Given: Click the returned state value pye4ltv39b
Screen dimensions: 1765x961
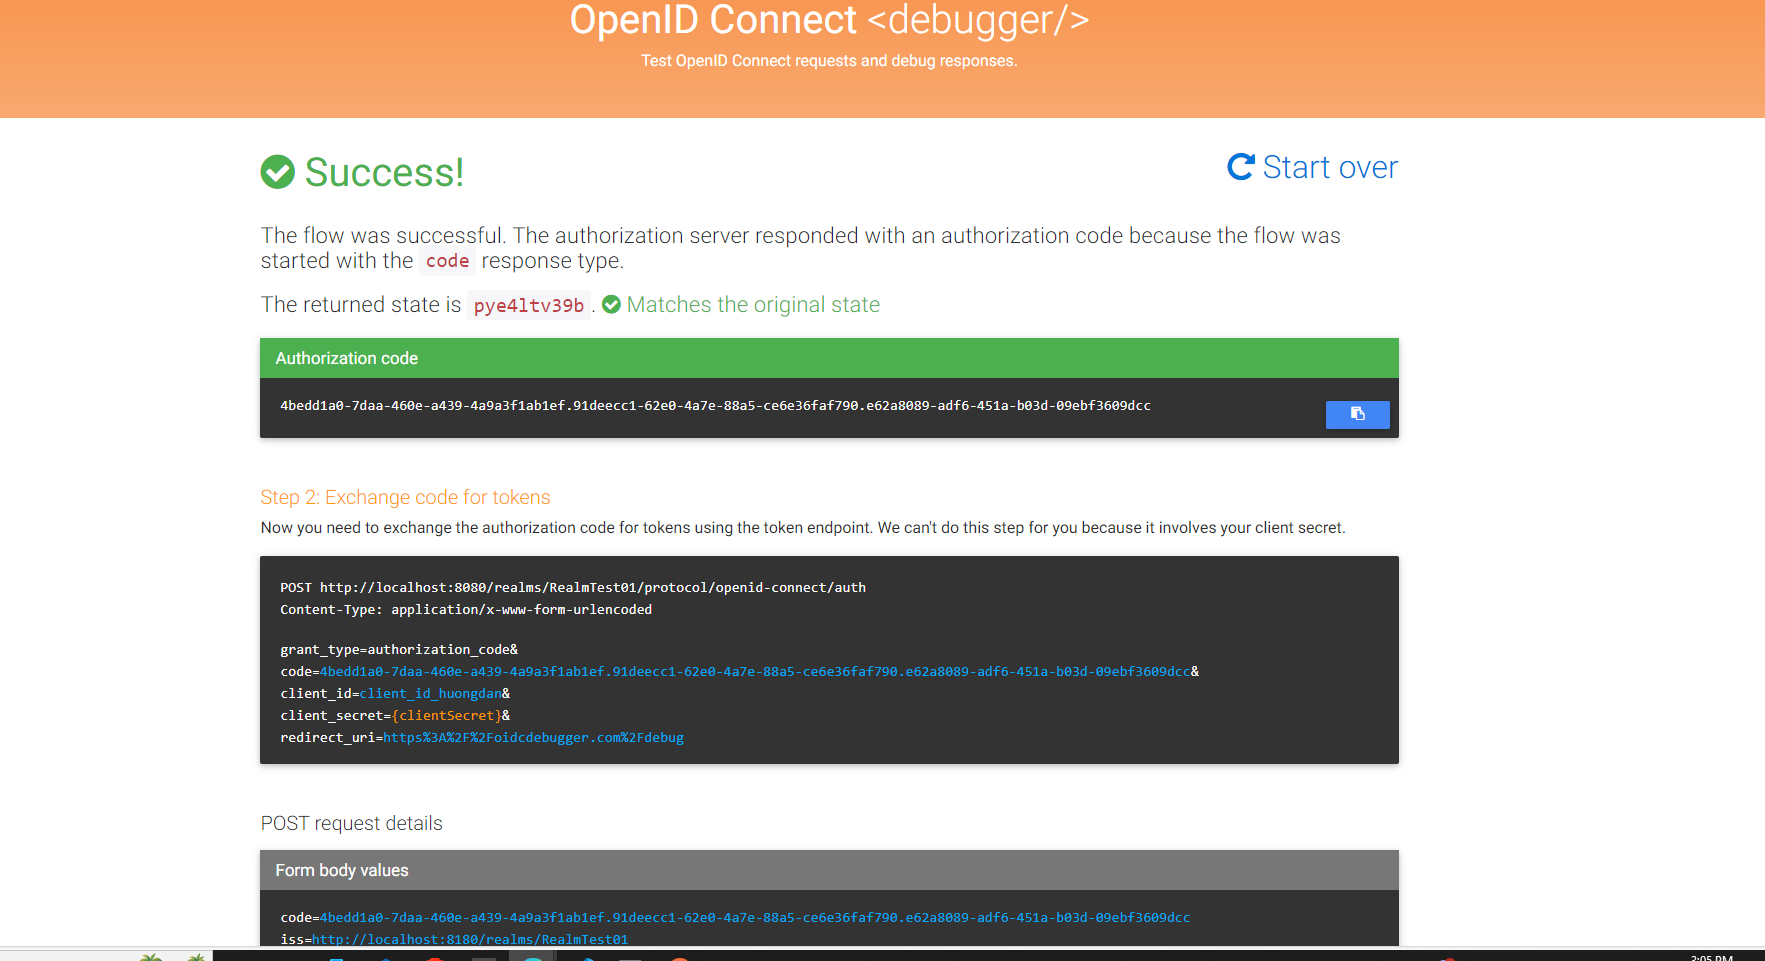Looking at the screenshot, I should (529, 306).
